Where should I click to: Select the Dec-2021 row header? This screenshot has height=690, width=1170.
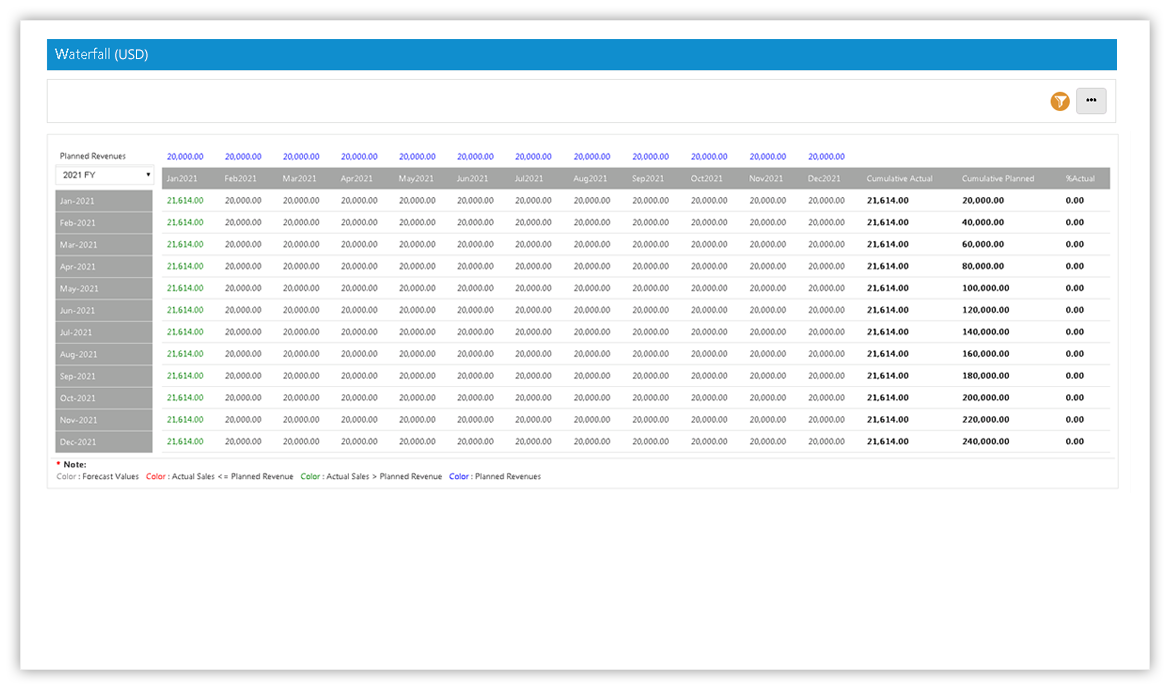click(x=104, y=442)
